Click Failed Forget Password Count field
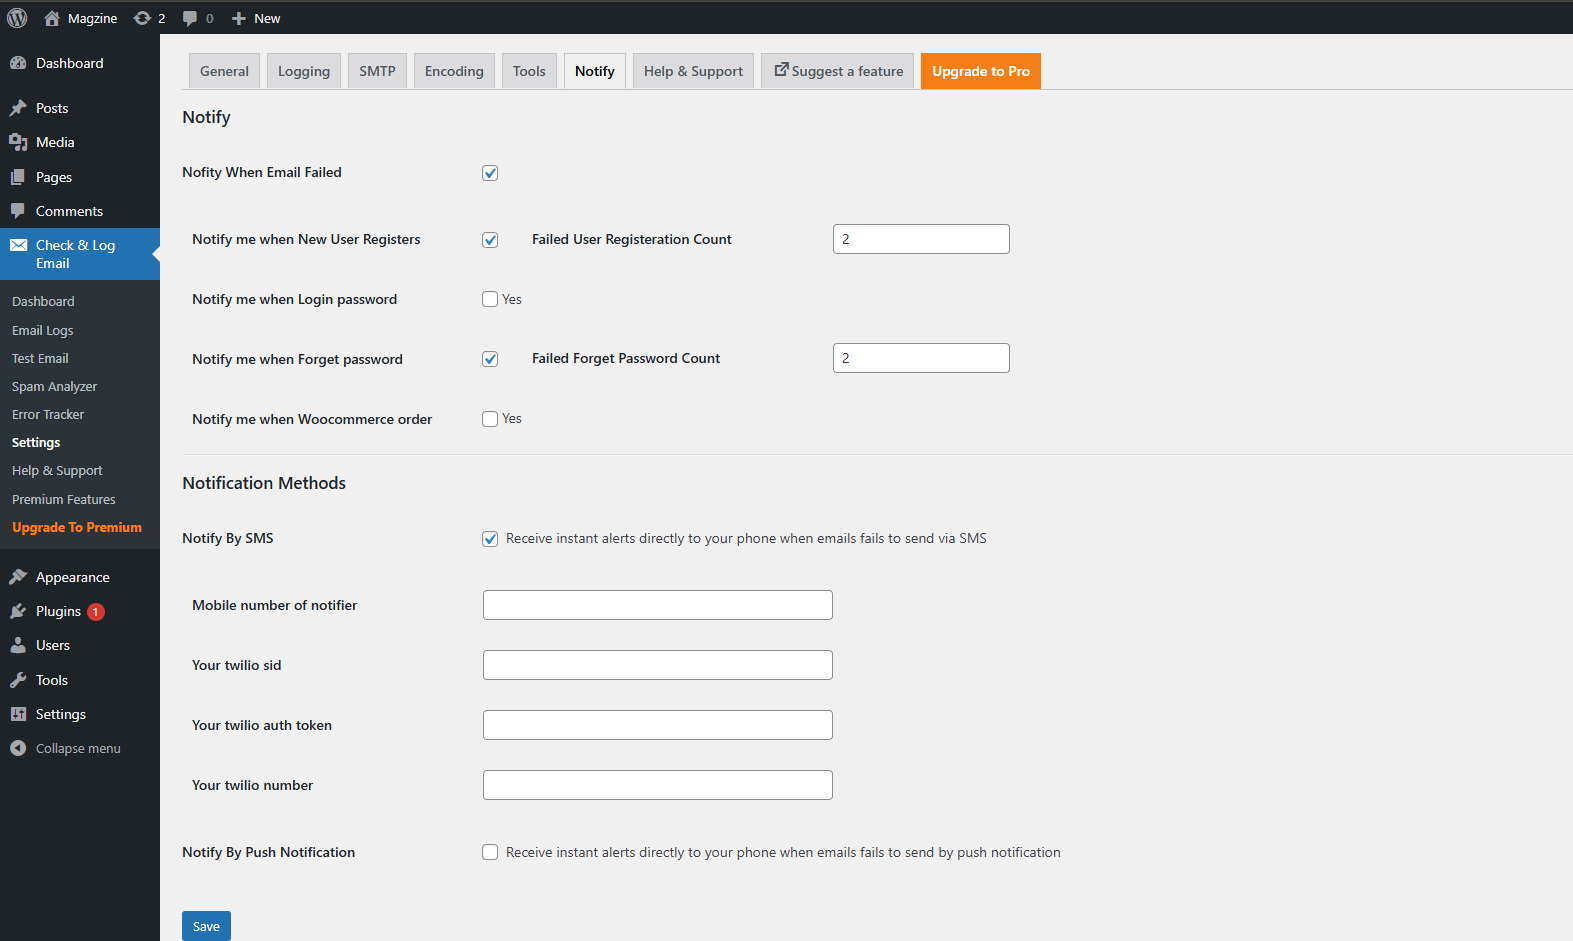This screenshot has height=941, width=1573. pos(921,358)
